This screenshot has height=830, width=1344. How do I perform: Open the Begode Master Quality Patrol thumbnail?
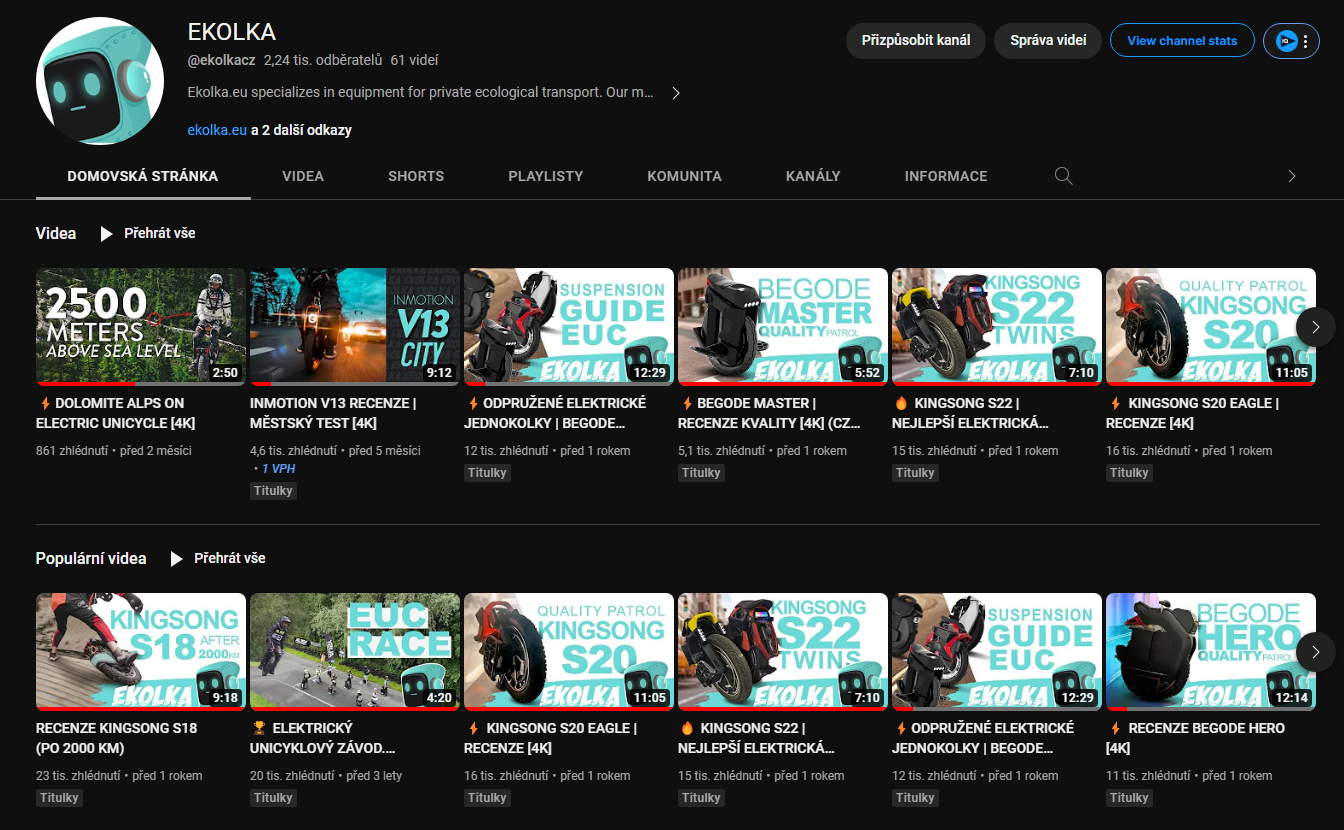783,327
